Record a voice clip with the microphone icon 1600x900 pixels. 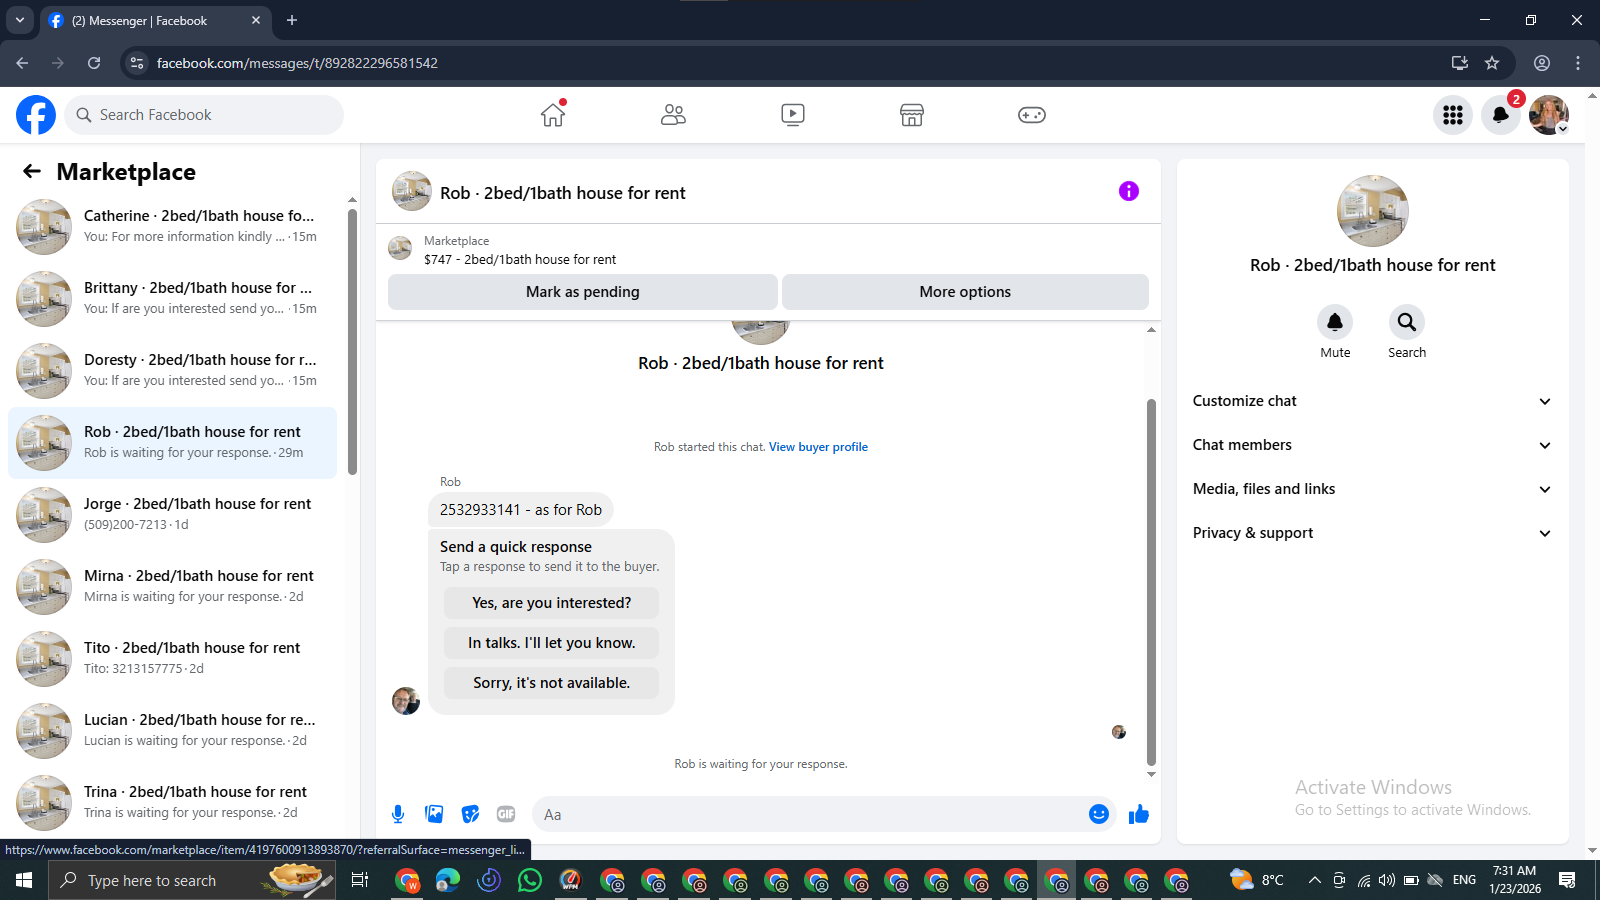pyautogui.click(x=398, y=814)
